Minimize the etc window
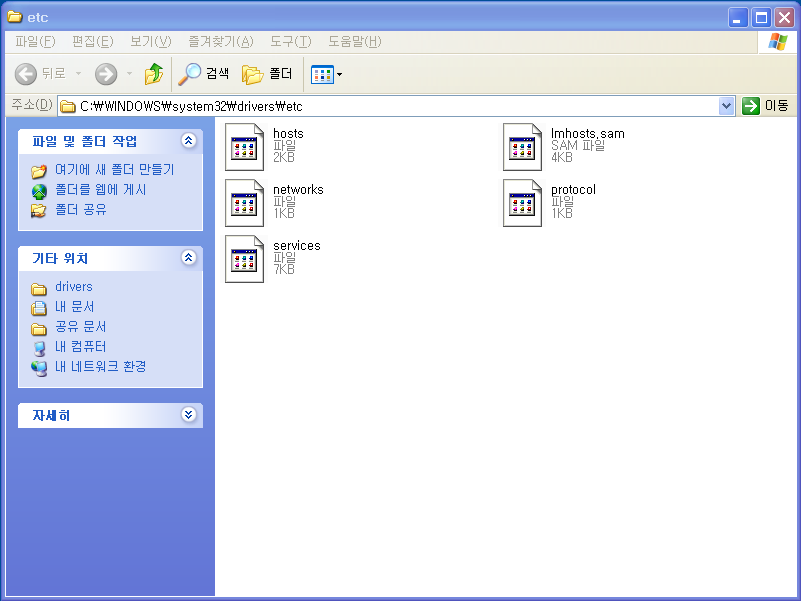Viewport: 801px width, 601px height. (738, 17)
